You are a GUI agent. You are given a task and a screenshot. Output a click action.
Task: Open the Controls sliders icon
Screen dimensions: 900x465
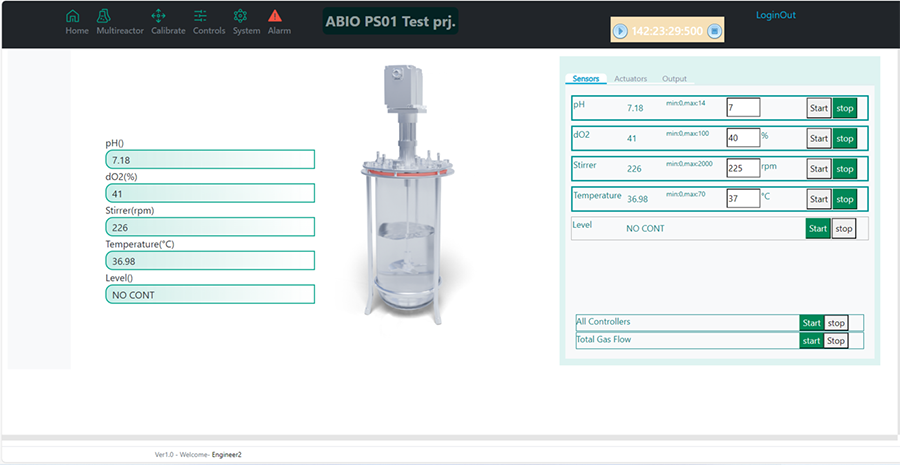pos(201,16)
